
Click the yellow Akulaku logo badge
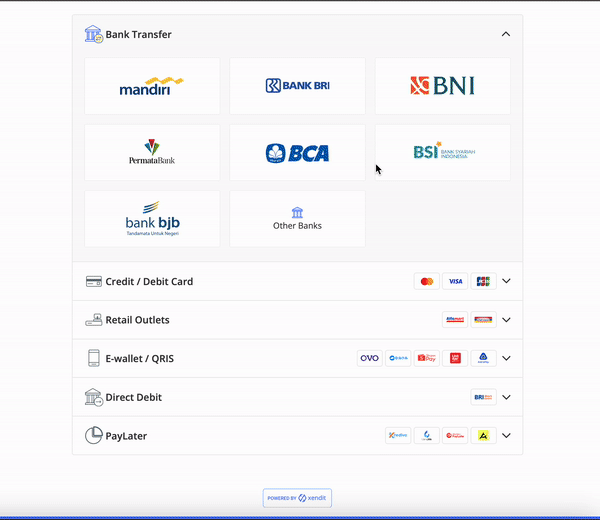point(483,435)
